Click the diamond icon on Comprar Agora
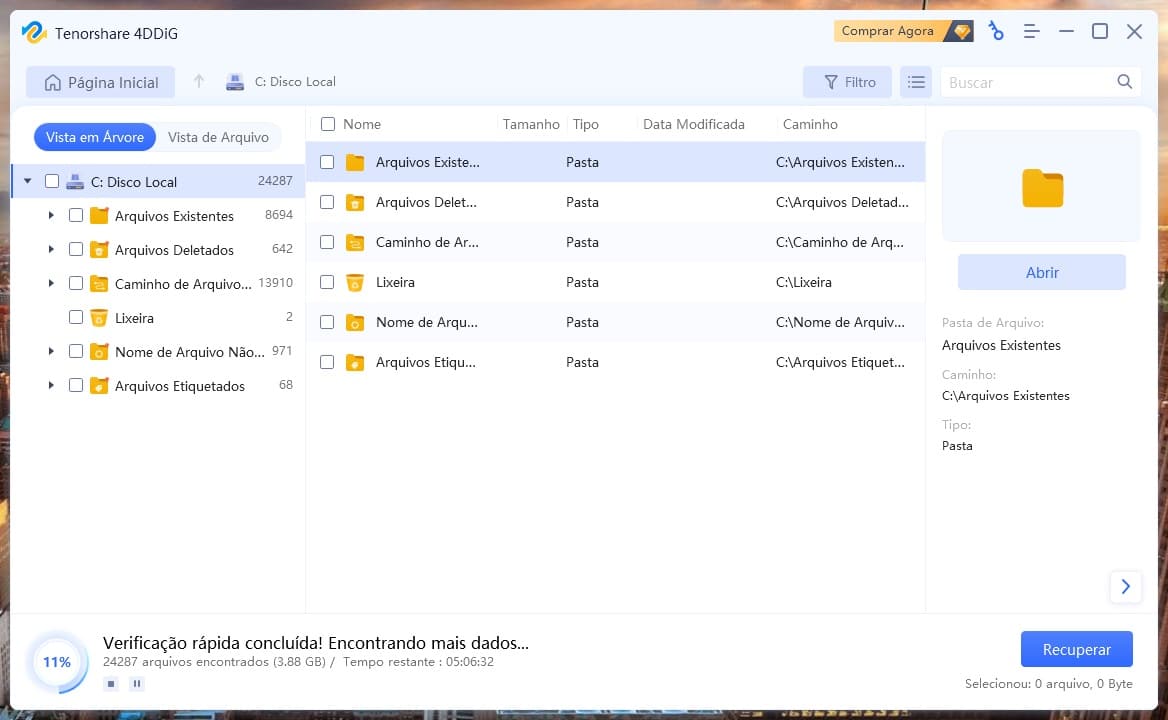 962,31
